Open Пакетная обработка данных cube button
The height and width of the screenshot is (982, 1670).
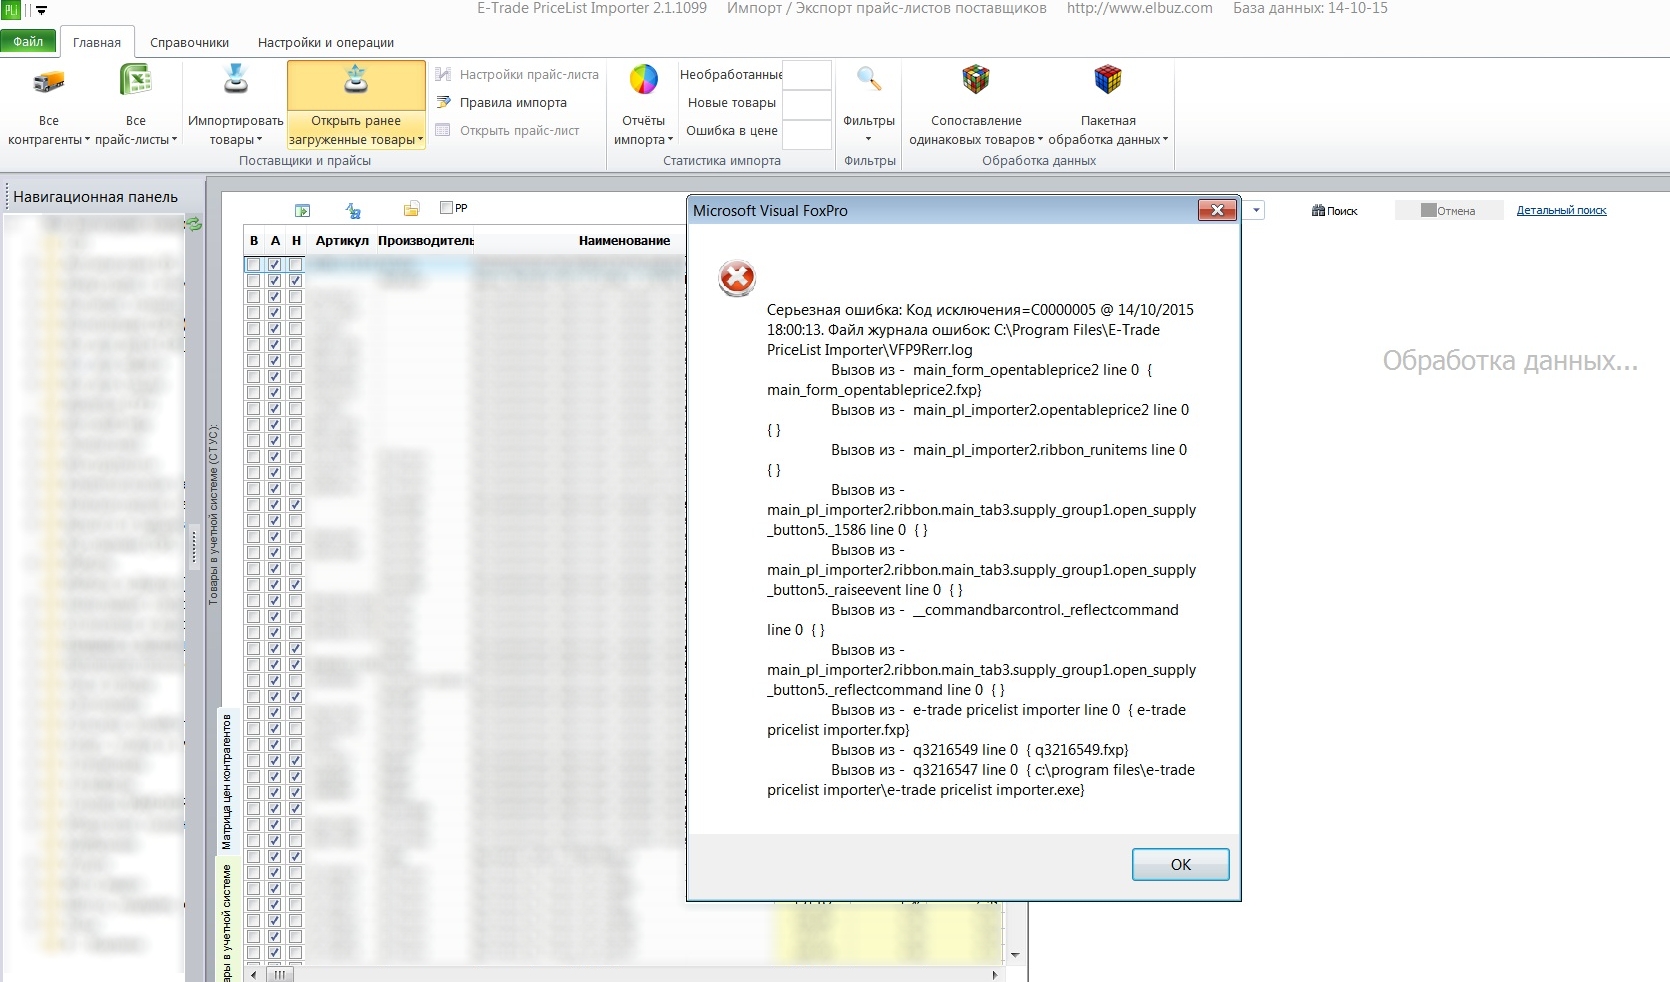pyautogui.click(x=1108, y=104)
